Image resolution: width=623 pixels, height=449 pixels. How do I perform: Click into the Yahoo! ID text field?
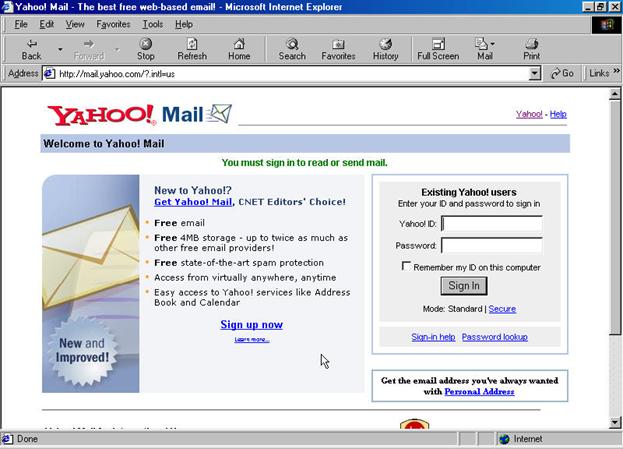(492, 224)
